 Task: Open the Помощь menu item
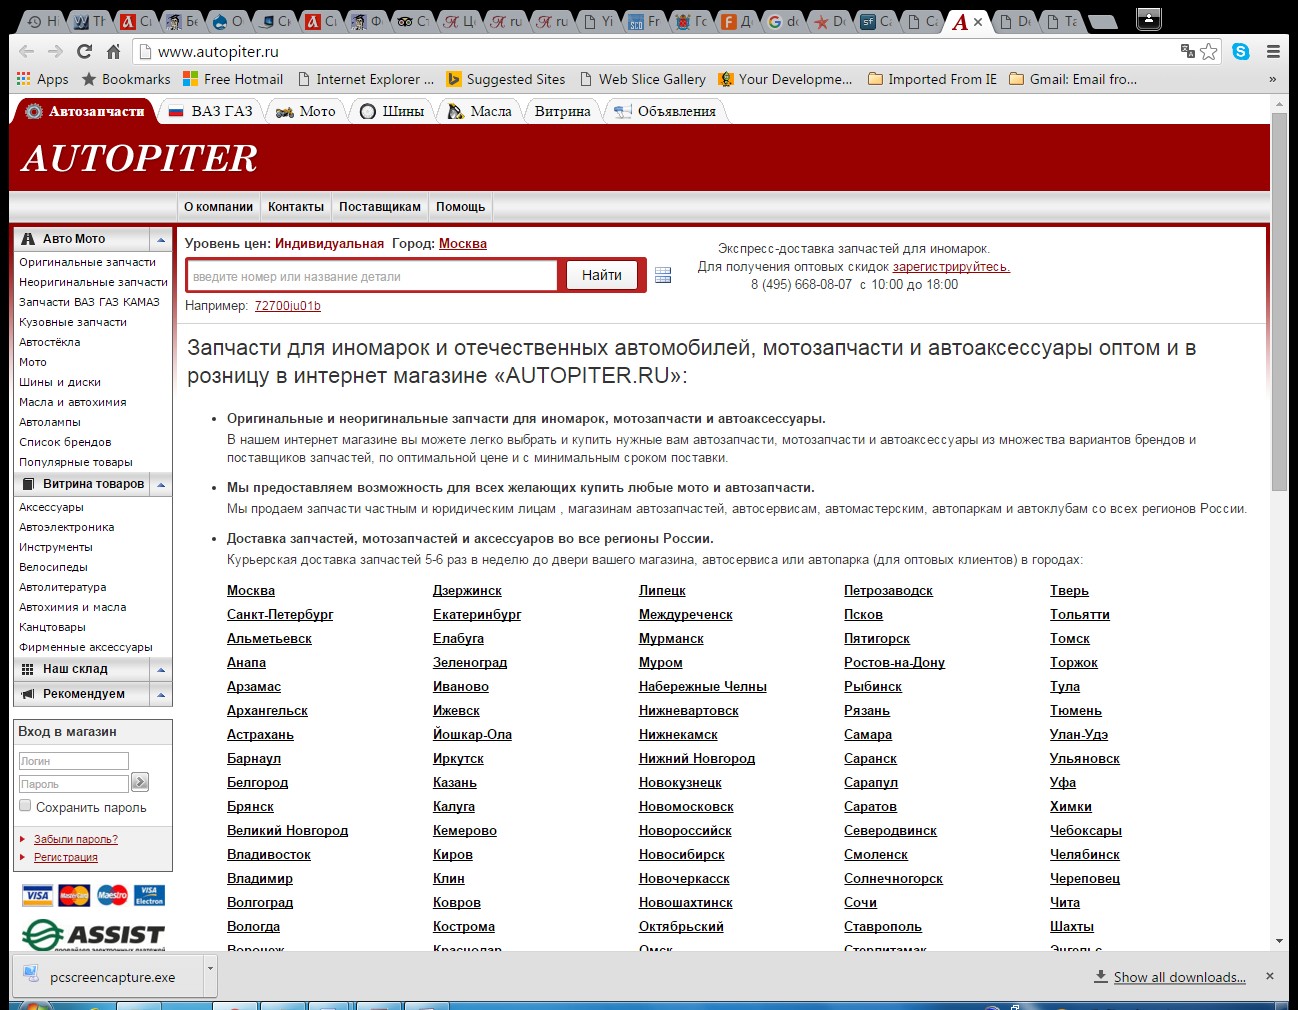pos(461,207)
